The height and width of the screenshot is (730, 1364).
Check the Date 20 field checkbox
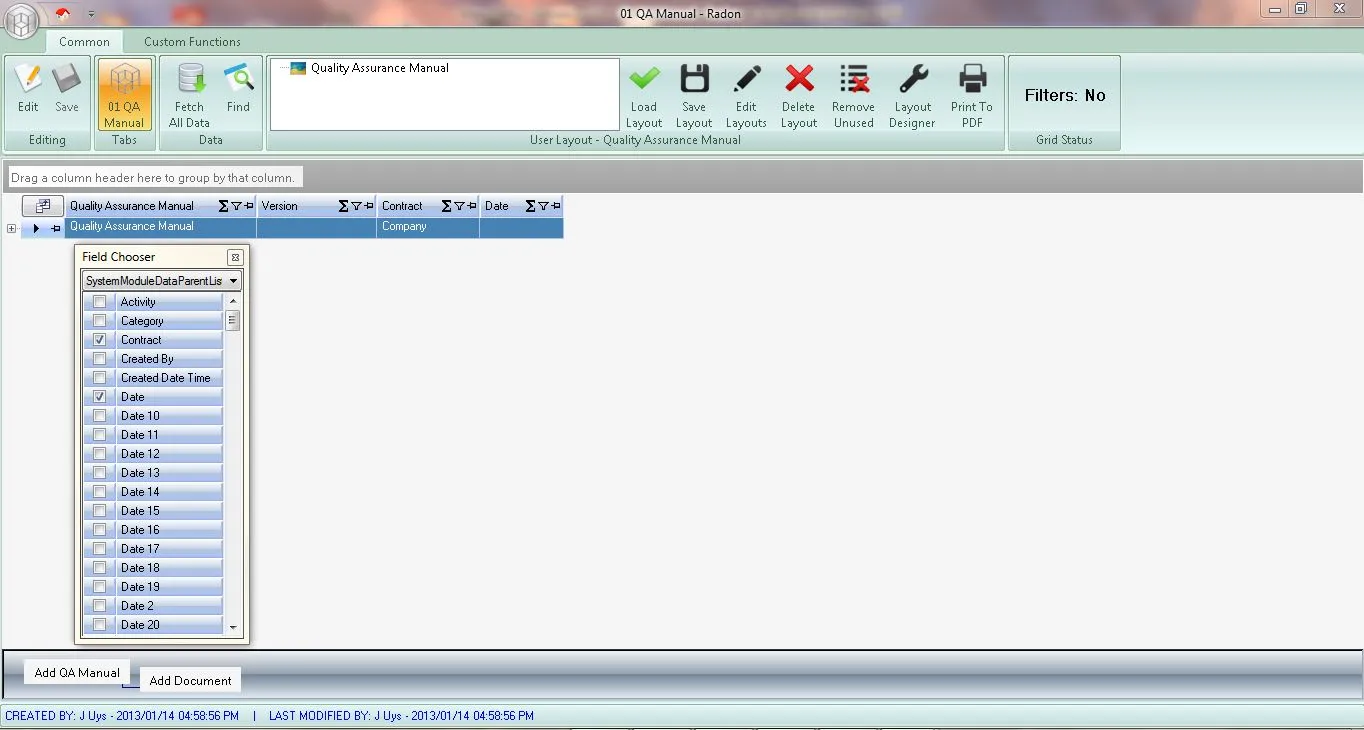point(99,625)
